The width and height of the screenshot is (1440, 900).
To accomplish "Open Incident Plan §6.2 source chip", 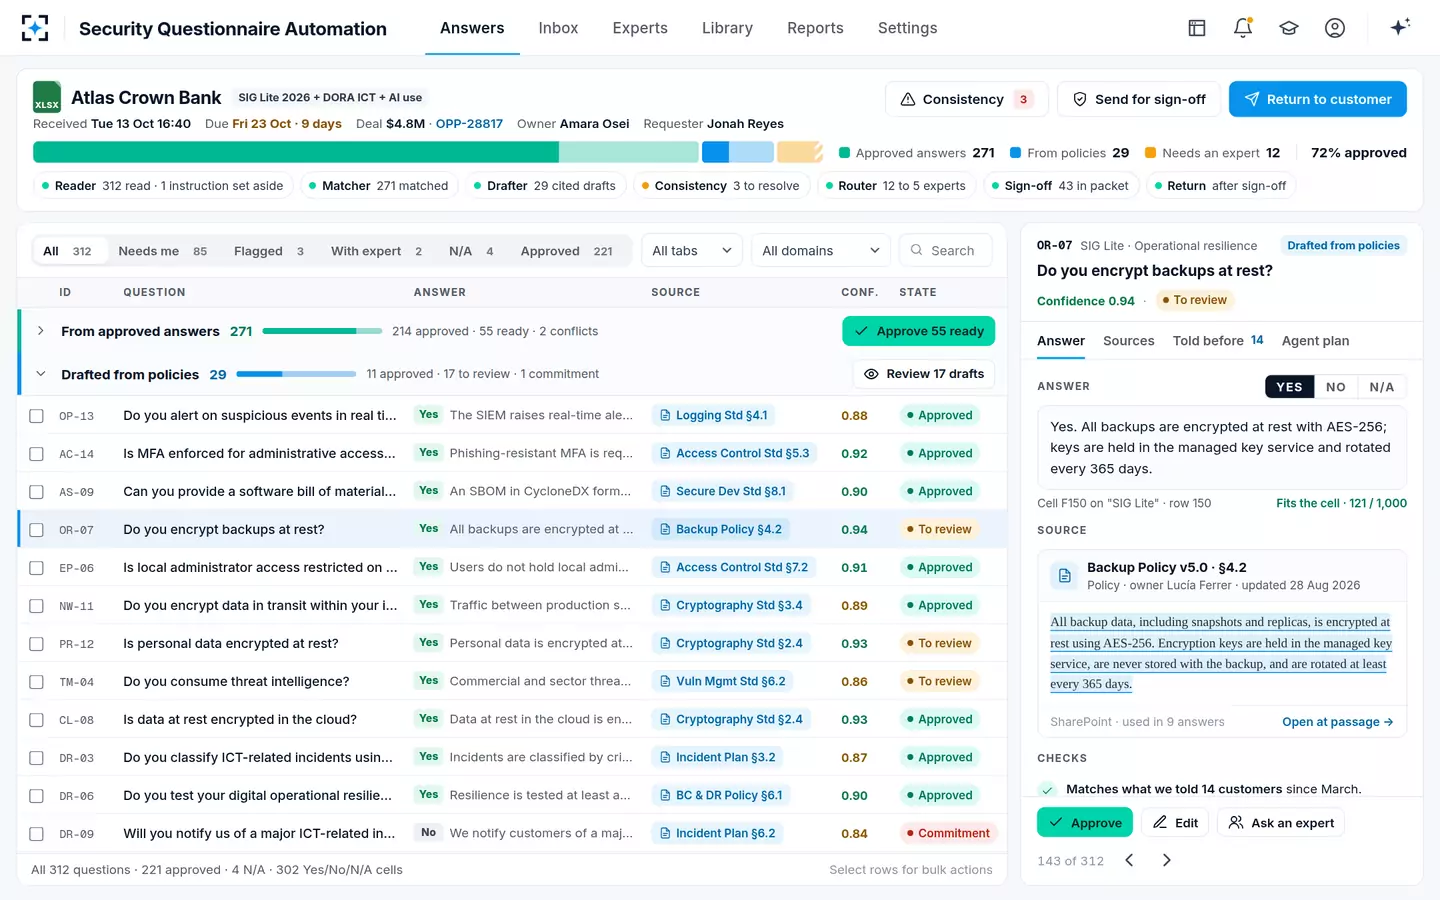I will click(x=719, y=833).
